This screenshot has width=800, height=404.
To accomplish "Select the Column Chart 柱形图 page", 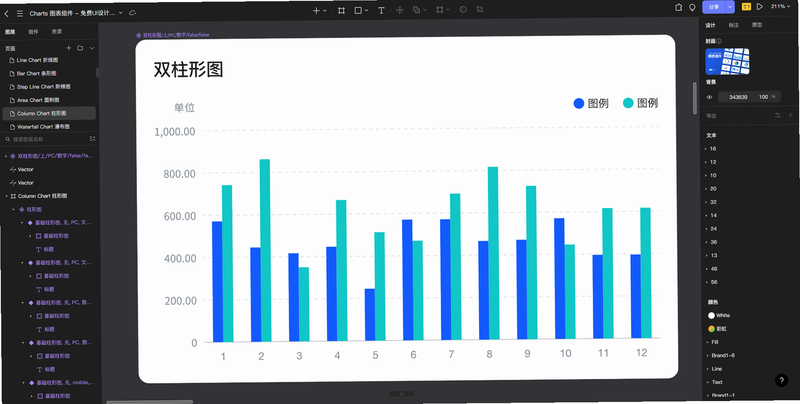I will 49,113.
